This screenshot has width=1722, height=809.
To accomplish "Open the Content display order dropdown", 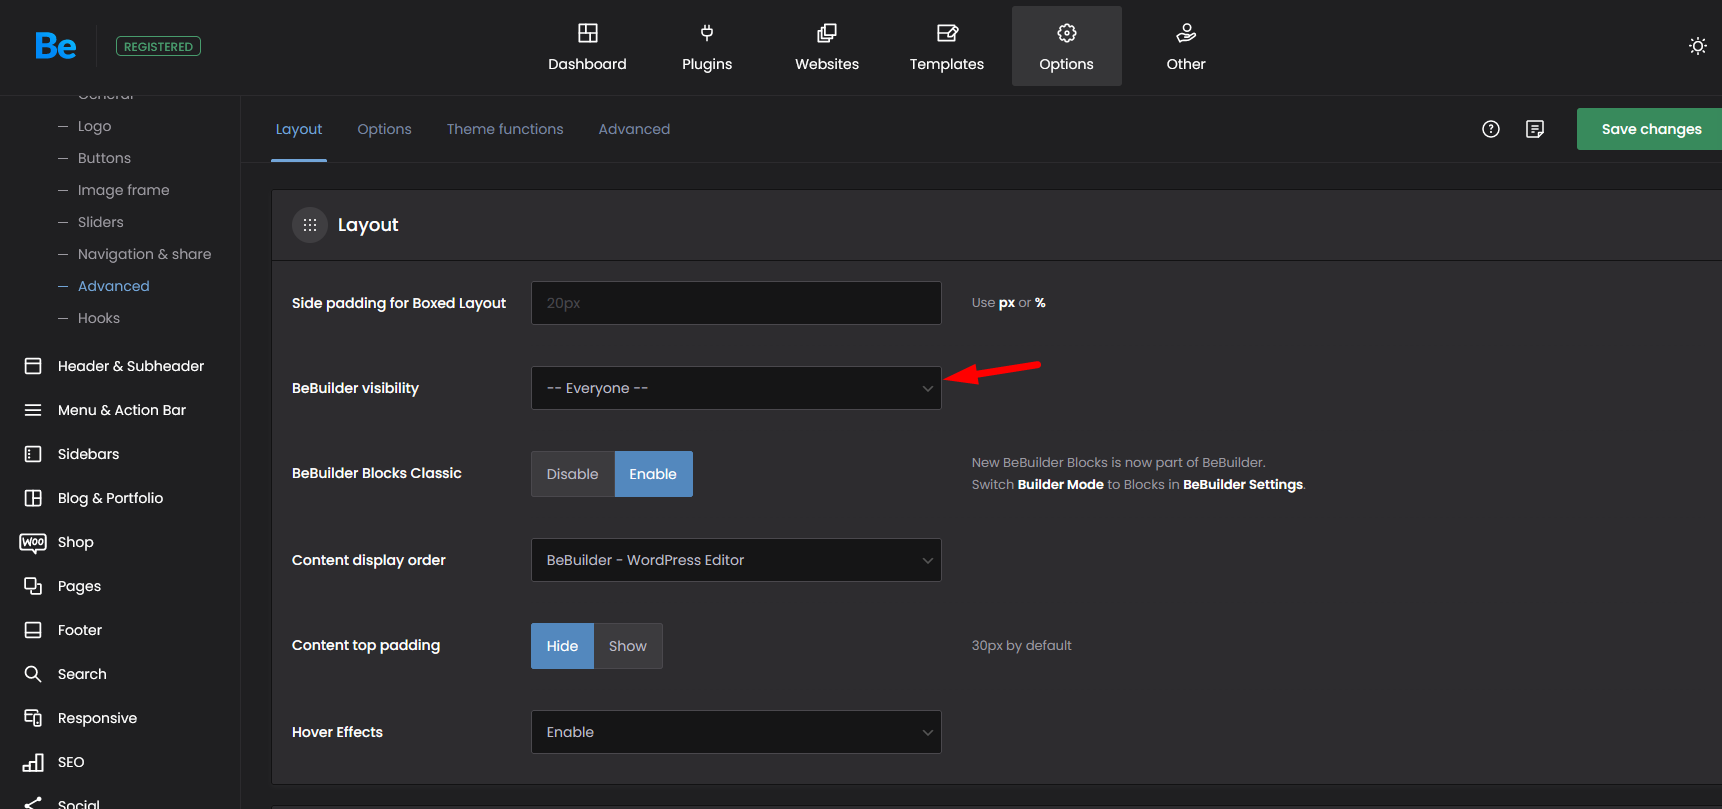I will point(736,560).
